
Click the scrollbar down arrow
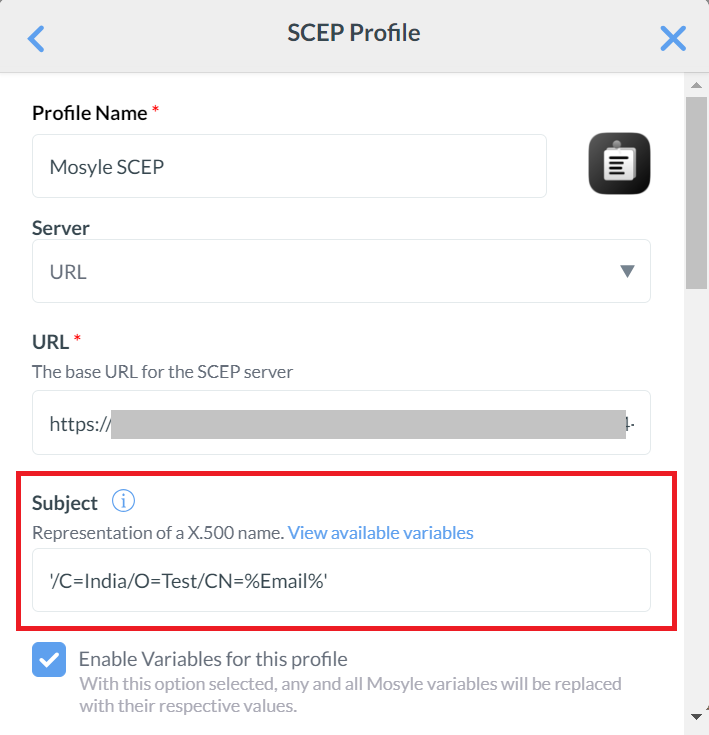point(696,716)
